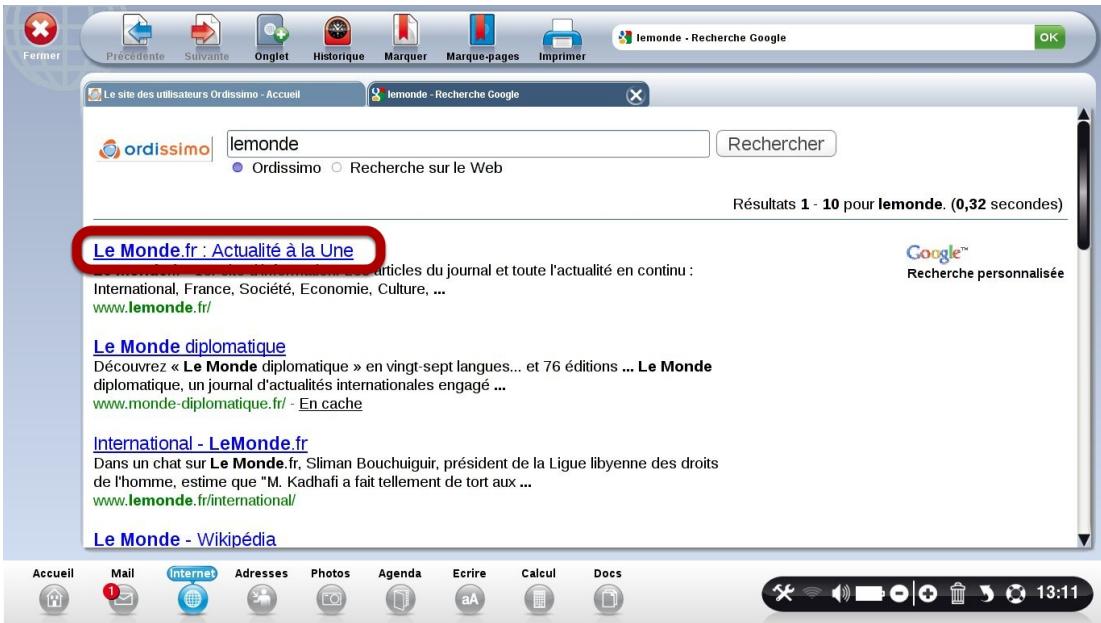1101x623 pixels.
Task: Click the vertical scrollbar thumb
Action: tap(1083, 184)
